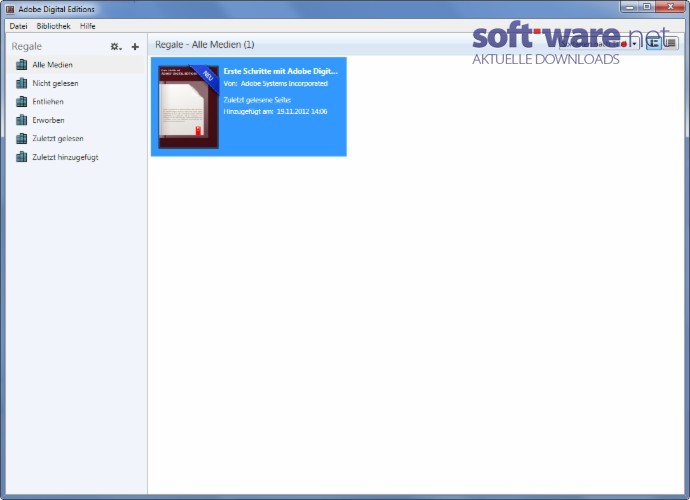The image size is (690, 500).
Task: Open the Bibliothek menu
Action: [x=53, y=26]
